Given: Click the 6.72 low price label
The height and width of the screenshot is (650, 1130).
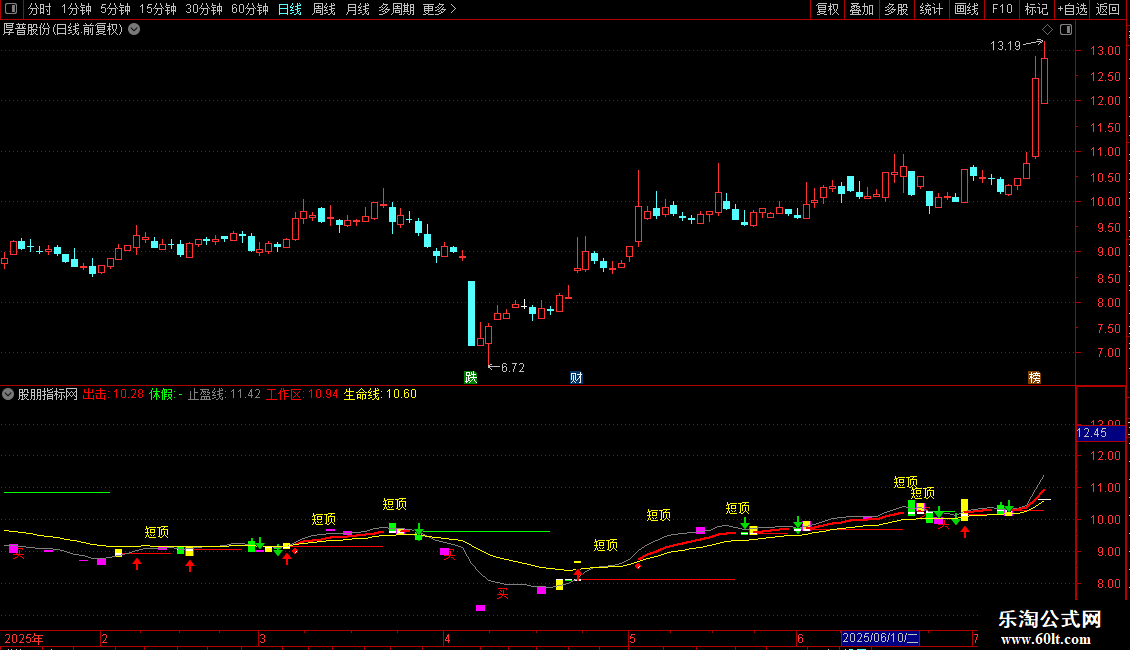Looking at the screenshot, I should coord(512,368).
